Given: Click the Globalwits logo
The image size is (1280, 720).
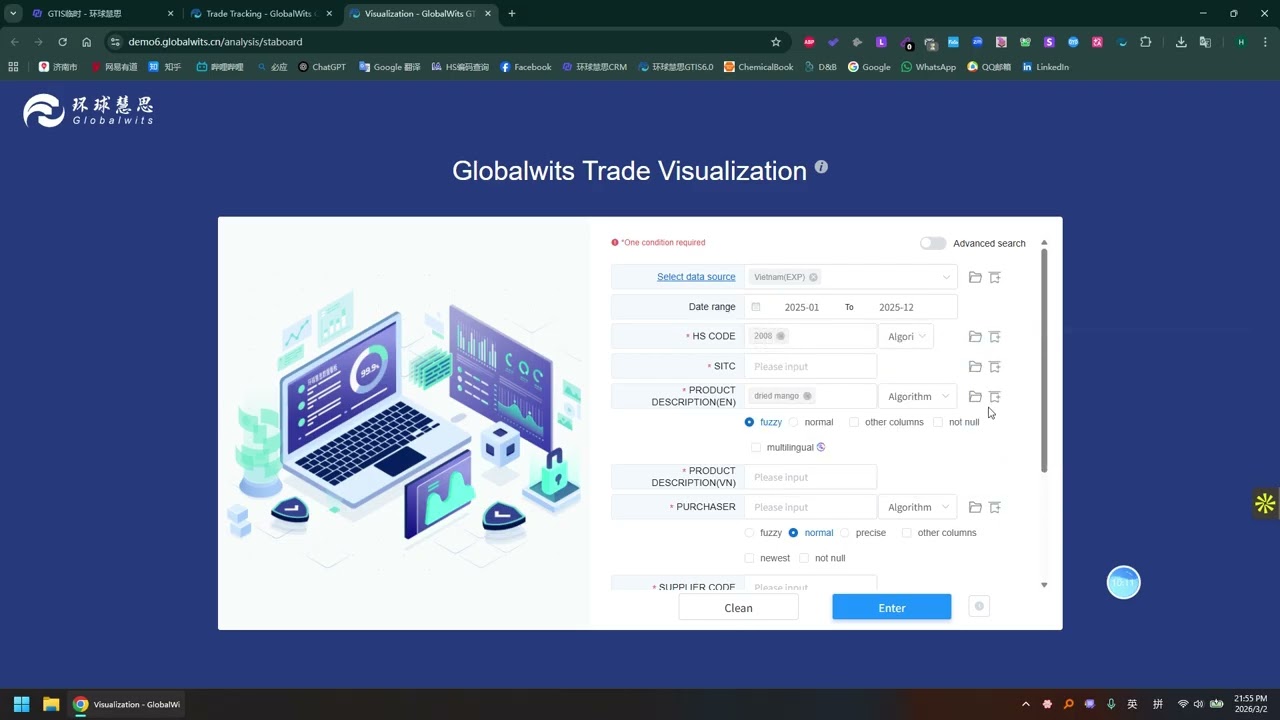Looking at the screenshot, I should [x=88, y=110].
